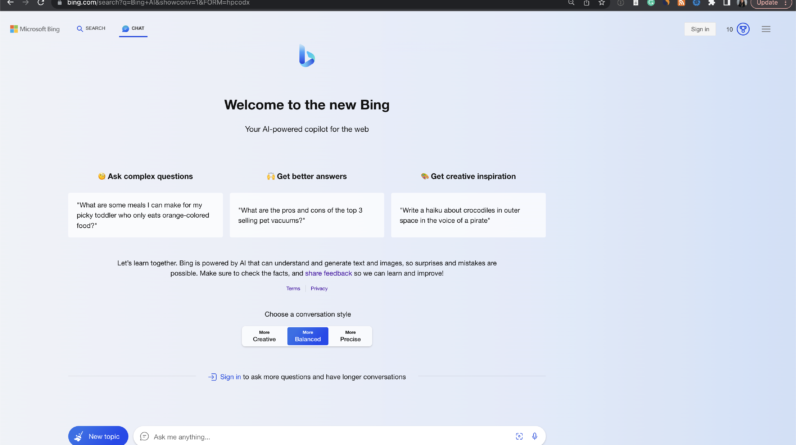Image resolution: width=796 pixels, height=445 pixels.
Task: Open visual search camera icon
Action: (519, 436)
